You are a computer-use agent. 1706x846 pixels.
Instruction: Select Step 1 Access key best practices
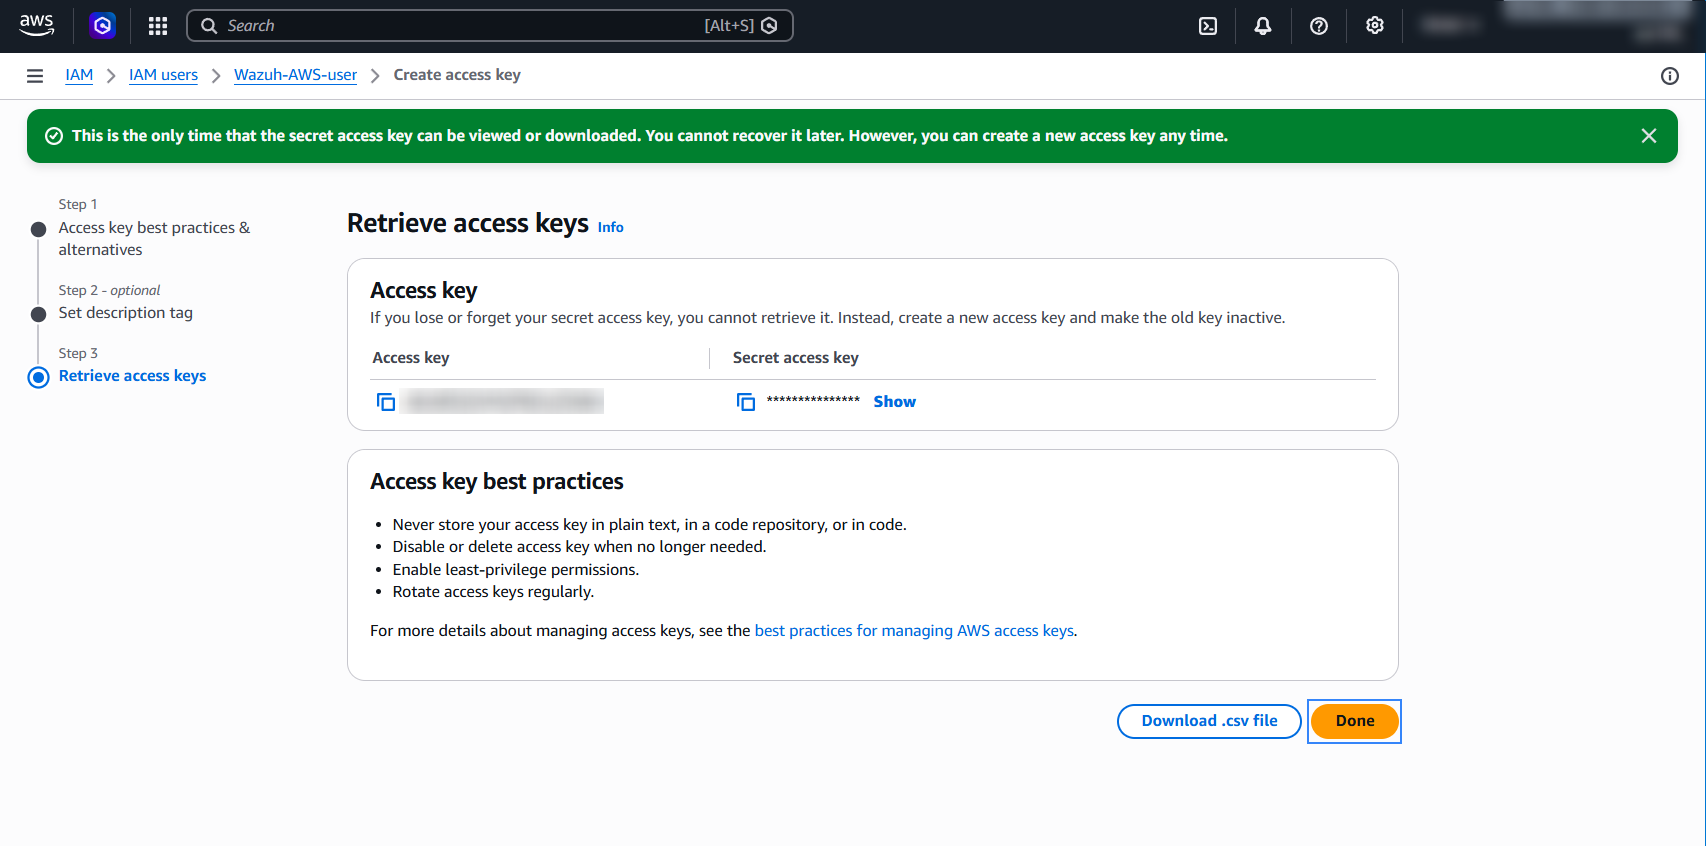pyautogui.click(x=154, y=239)
